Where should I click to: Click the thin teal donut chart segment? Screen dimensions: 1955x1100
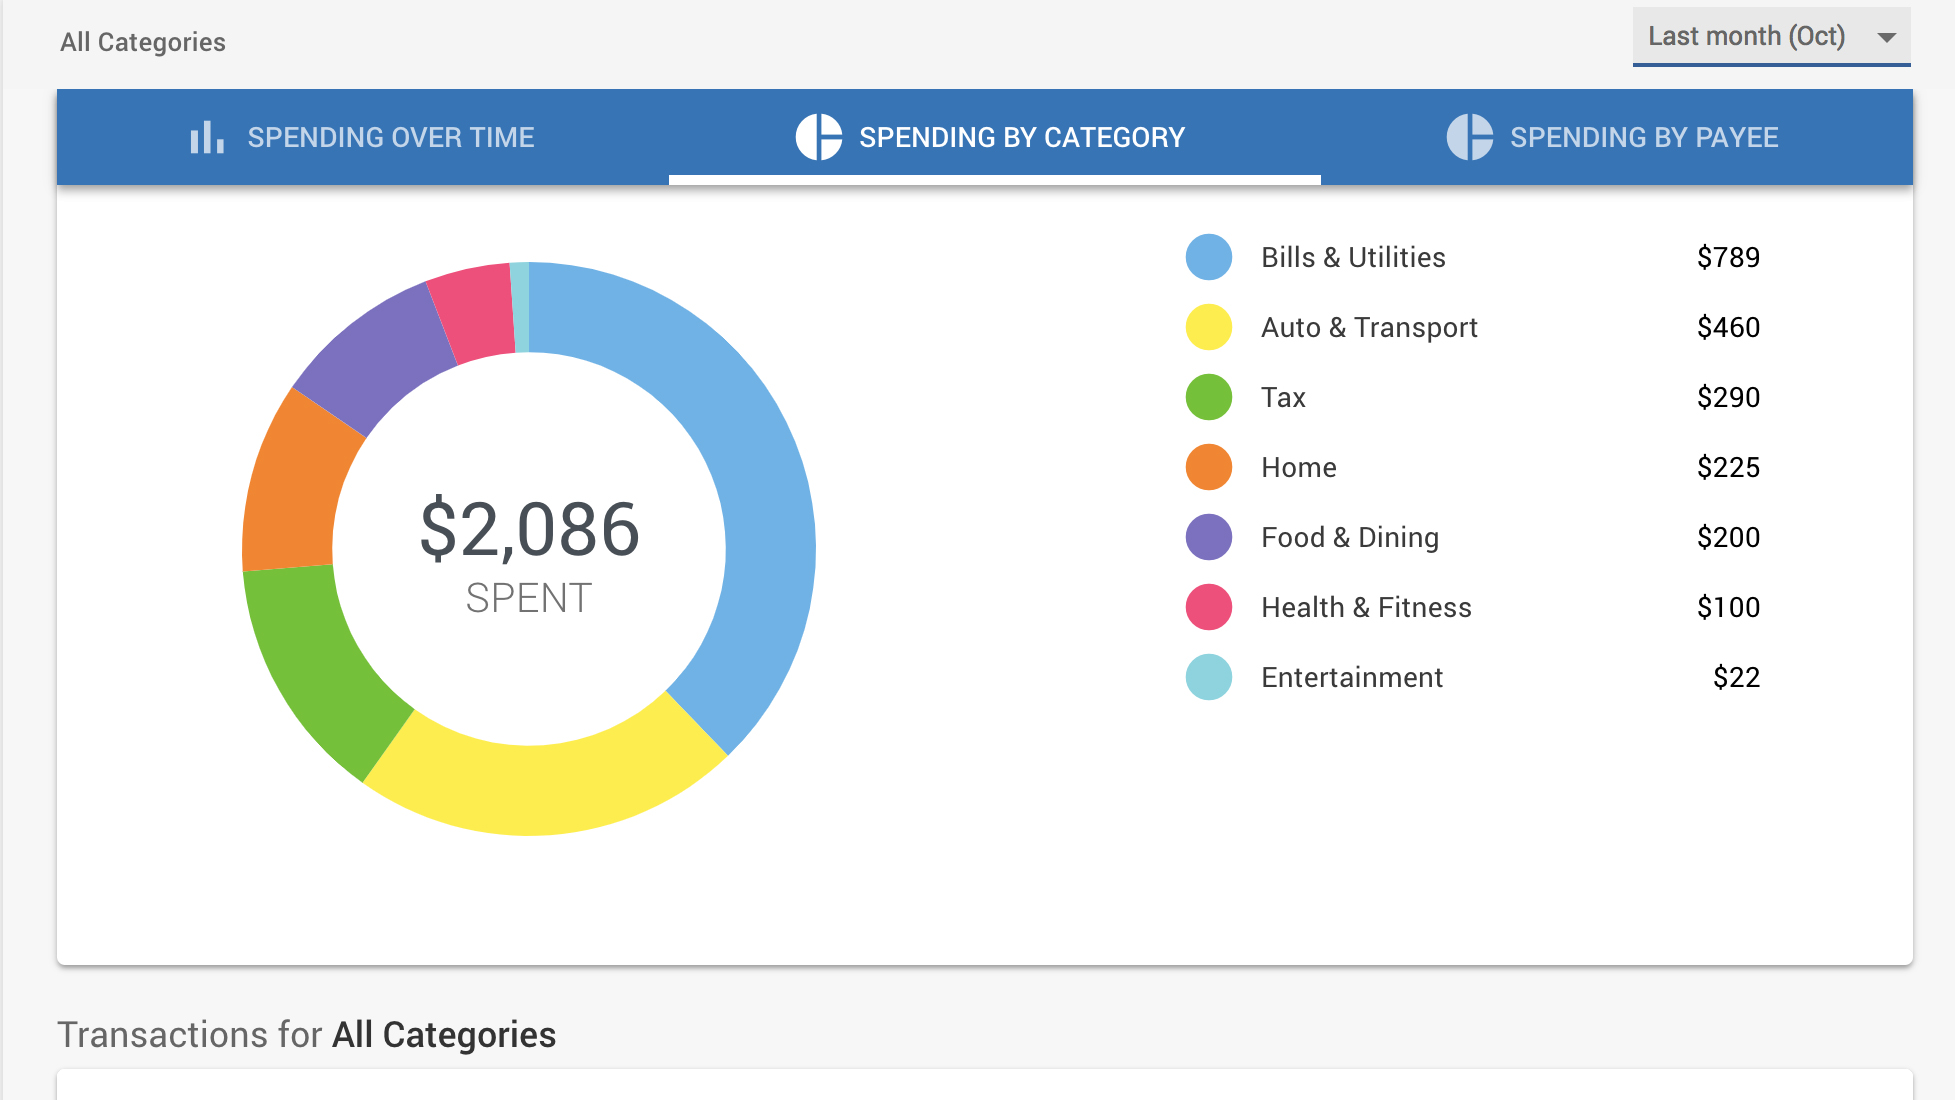coord(520,307)
